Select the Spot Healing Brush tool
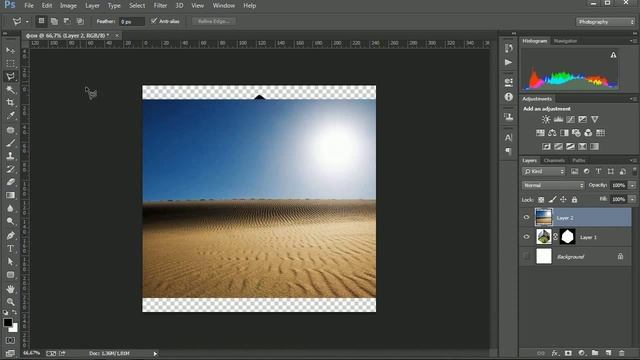The image size is (640, 360). (x=11, y=130)
